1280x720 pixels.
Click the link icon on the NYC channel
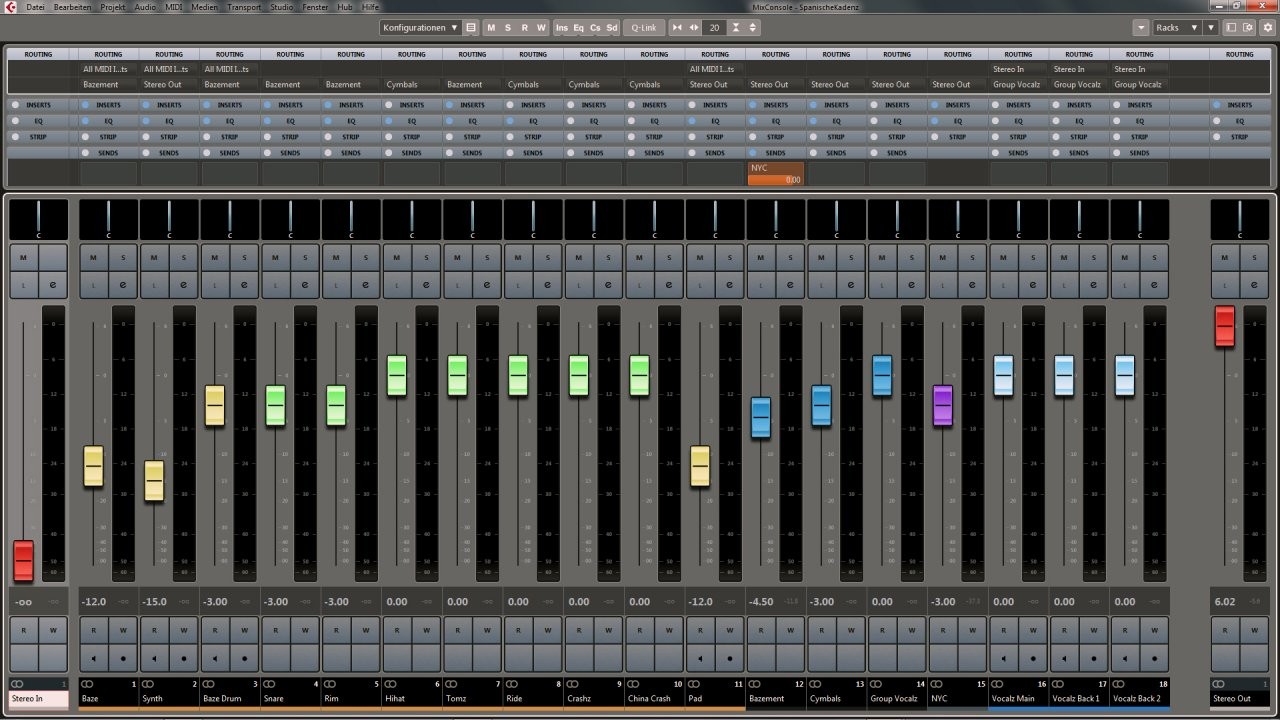(x=938, y=685)
